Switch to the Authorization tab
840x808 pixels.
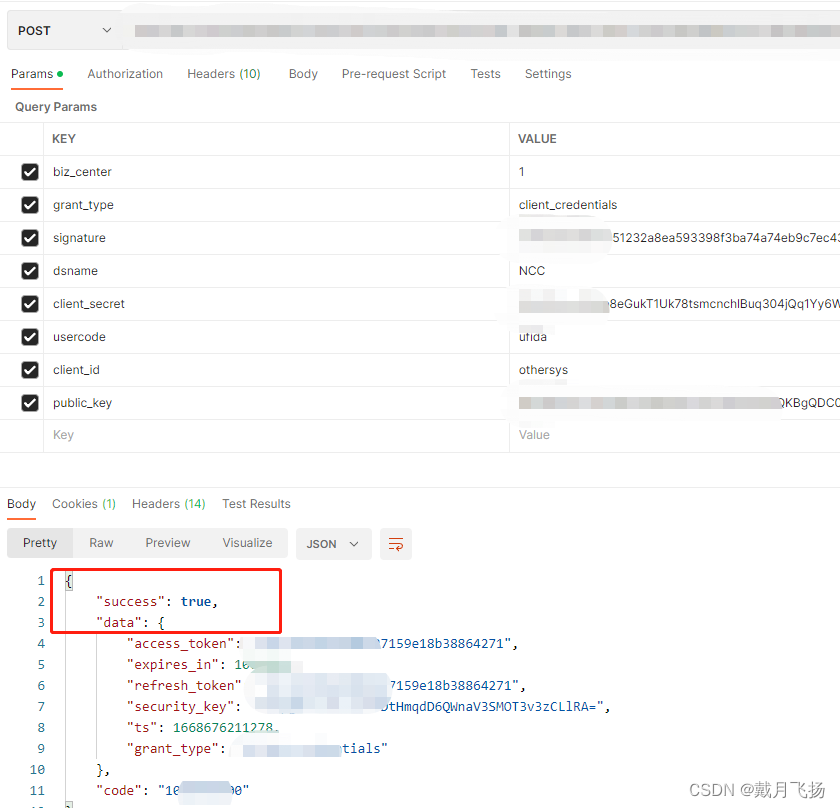pyautogui.click(x=125, y=73)
